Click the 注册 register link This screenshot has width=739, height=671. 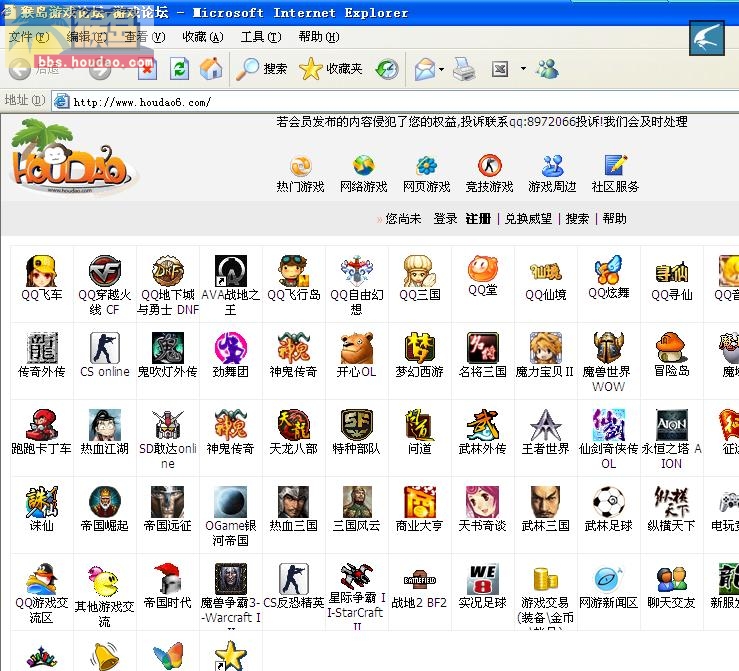[x=478, y=219]
